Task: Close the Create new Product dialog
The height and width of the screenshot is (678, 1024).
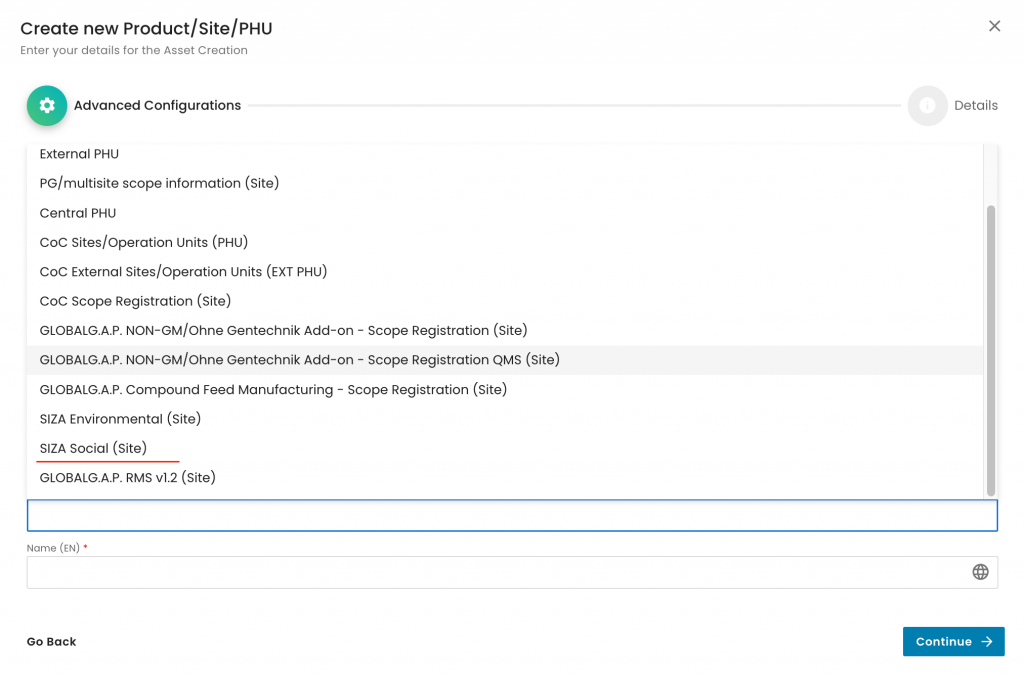Action: click(994, 26)
